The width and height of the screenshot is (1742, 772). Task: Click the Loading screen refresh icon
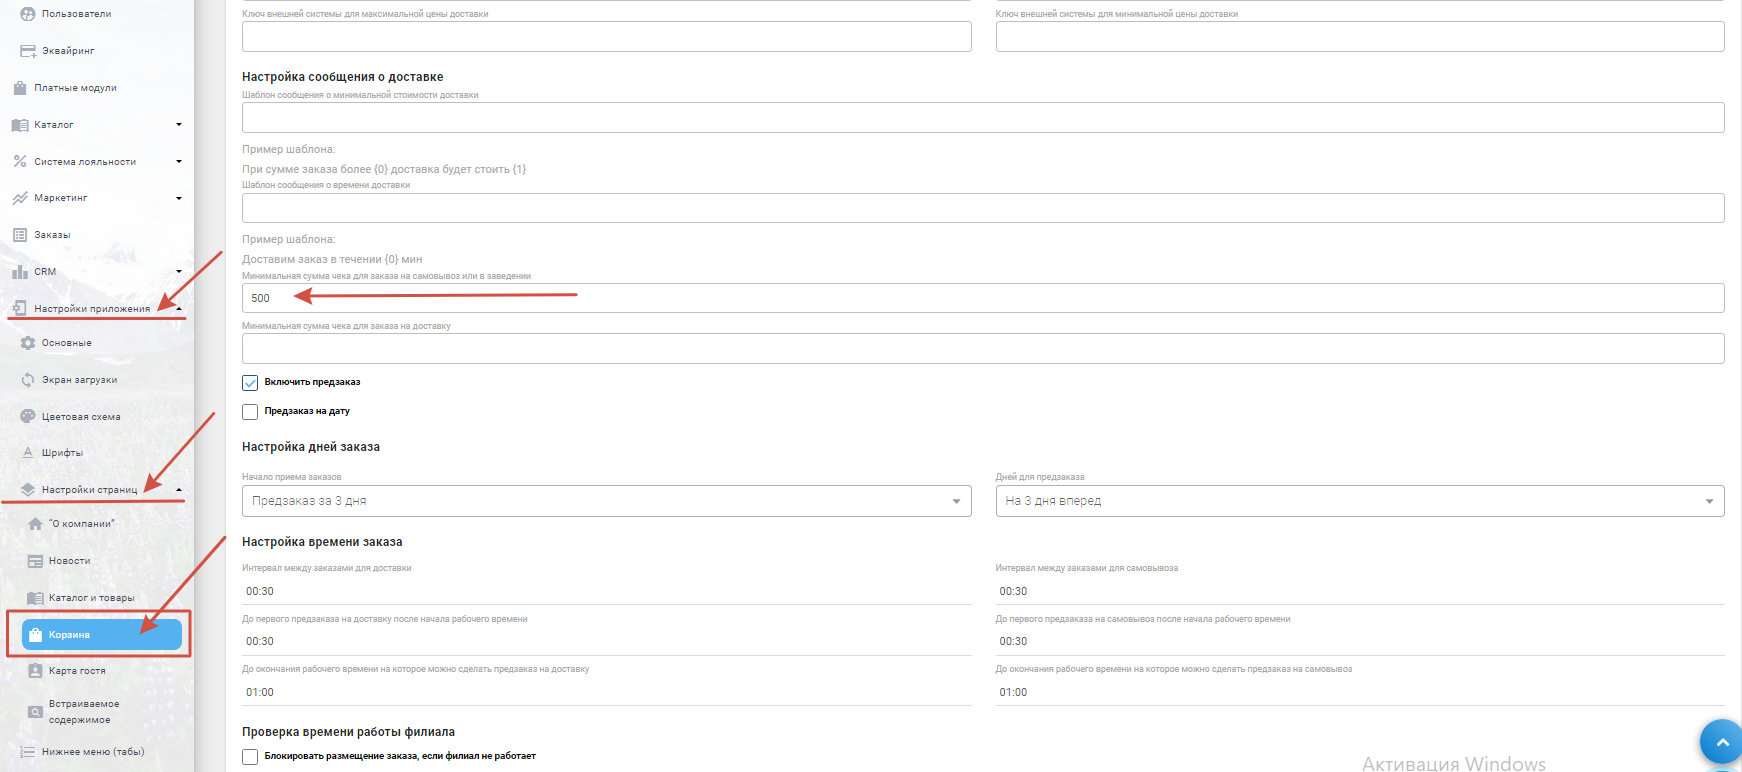click(x=28, y=380)
